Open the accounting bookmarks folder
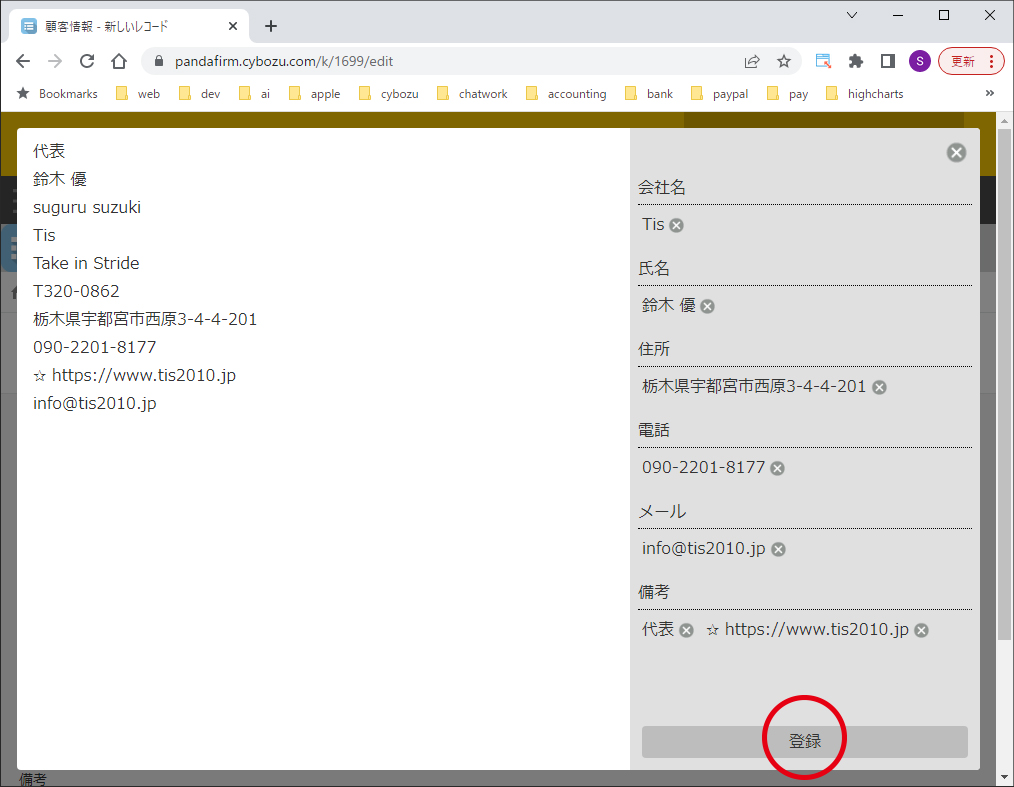The width and height of the screenshot is (1014, 787). (566, 94)
